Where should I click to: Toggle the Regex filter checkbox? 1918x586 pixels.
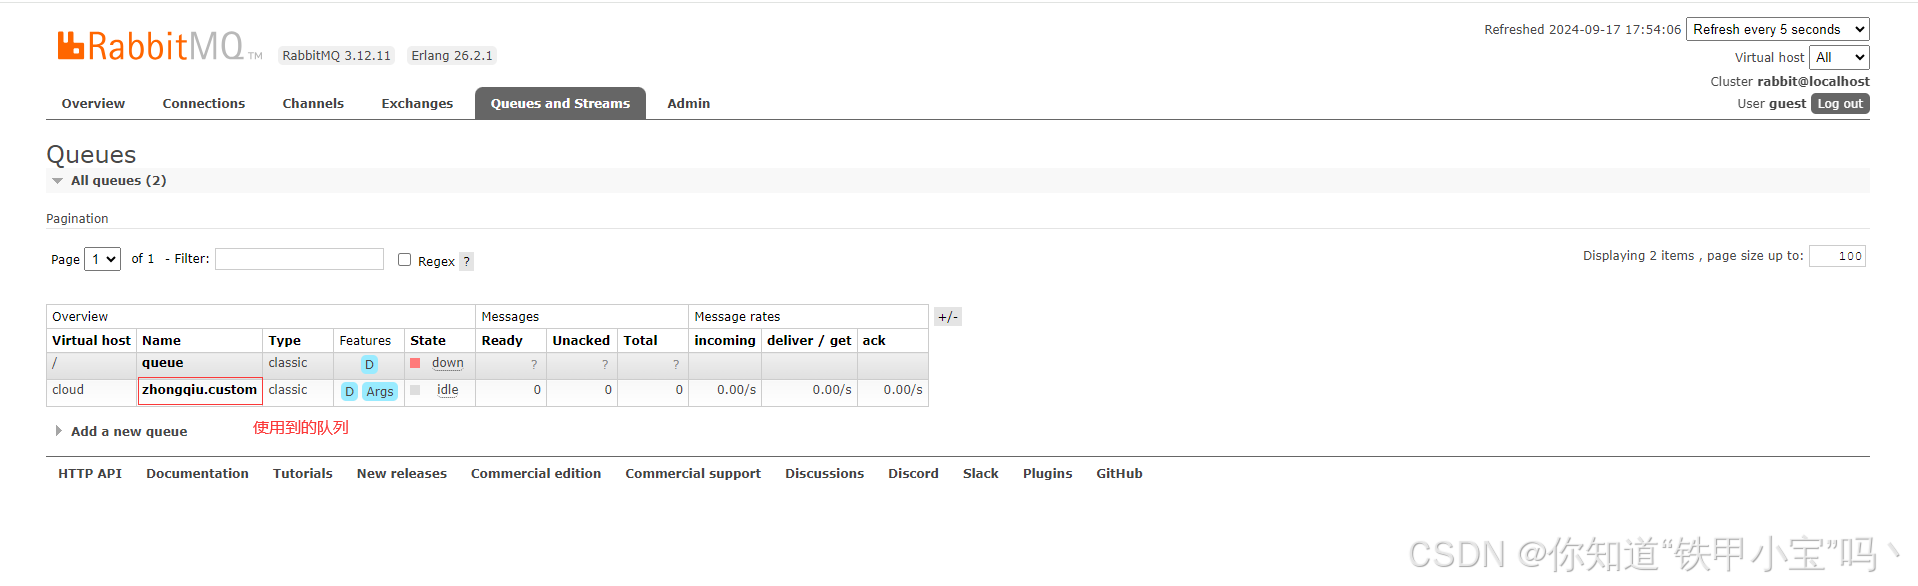coord(404,259)
